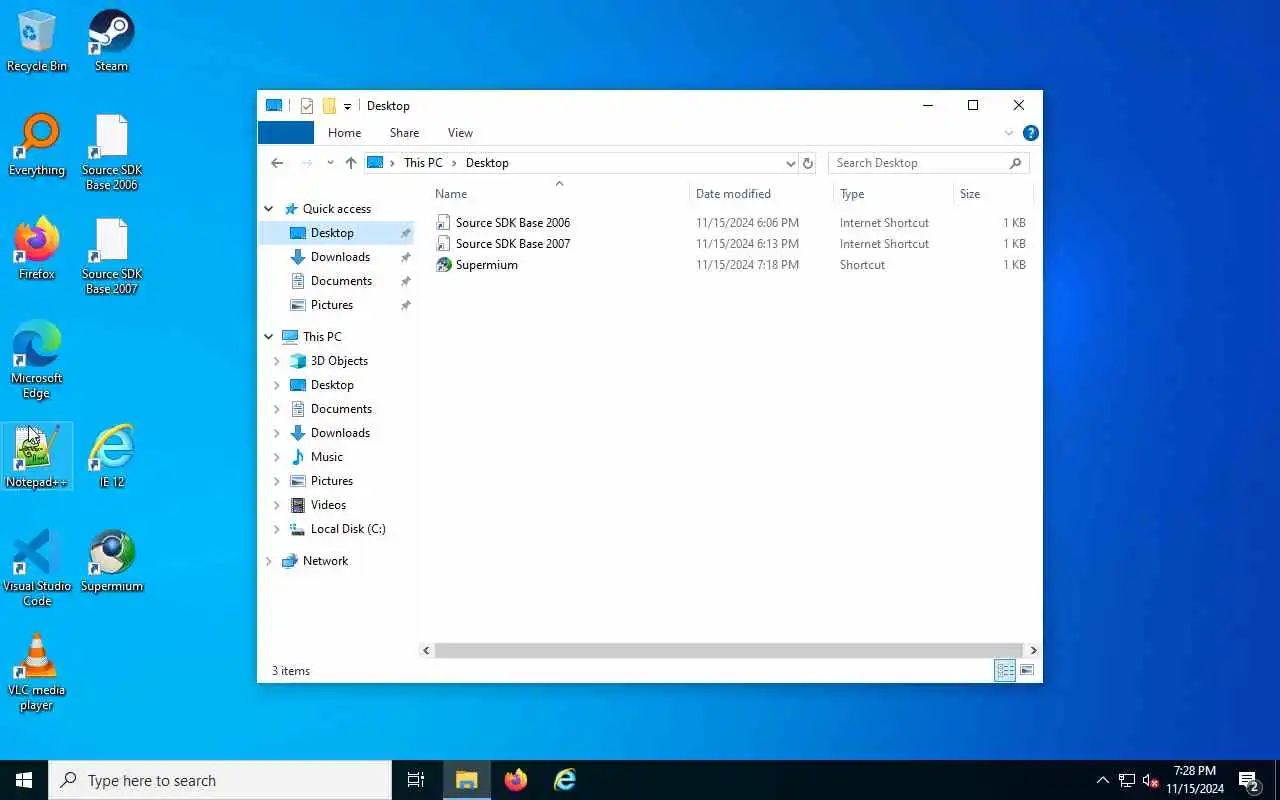Screen dimensions: 1280x800
Task: Select the Supermium file in list
Action: [732, 265]
